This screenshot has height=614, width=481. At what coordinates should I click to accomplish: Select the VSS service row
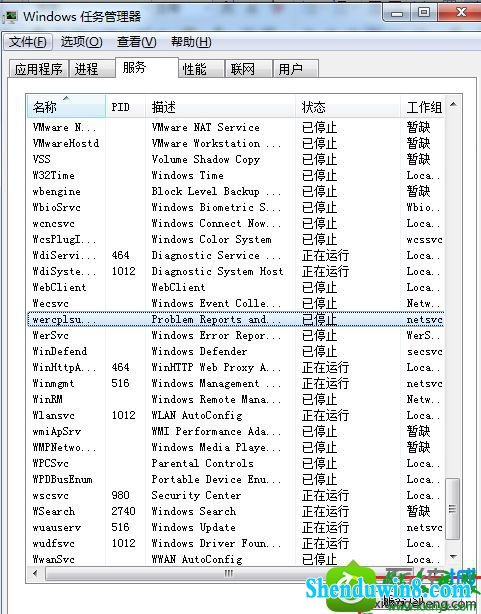[x=236, y=159]
